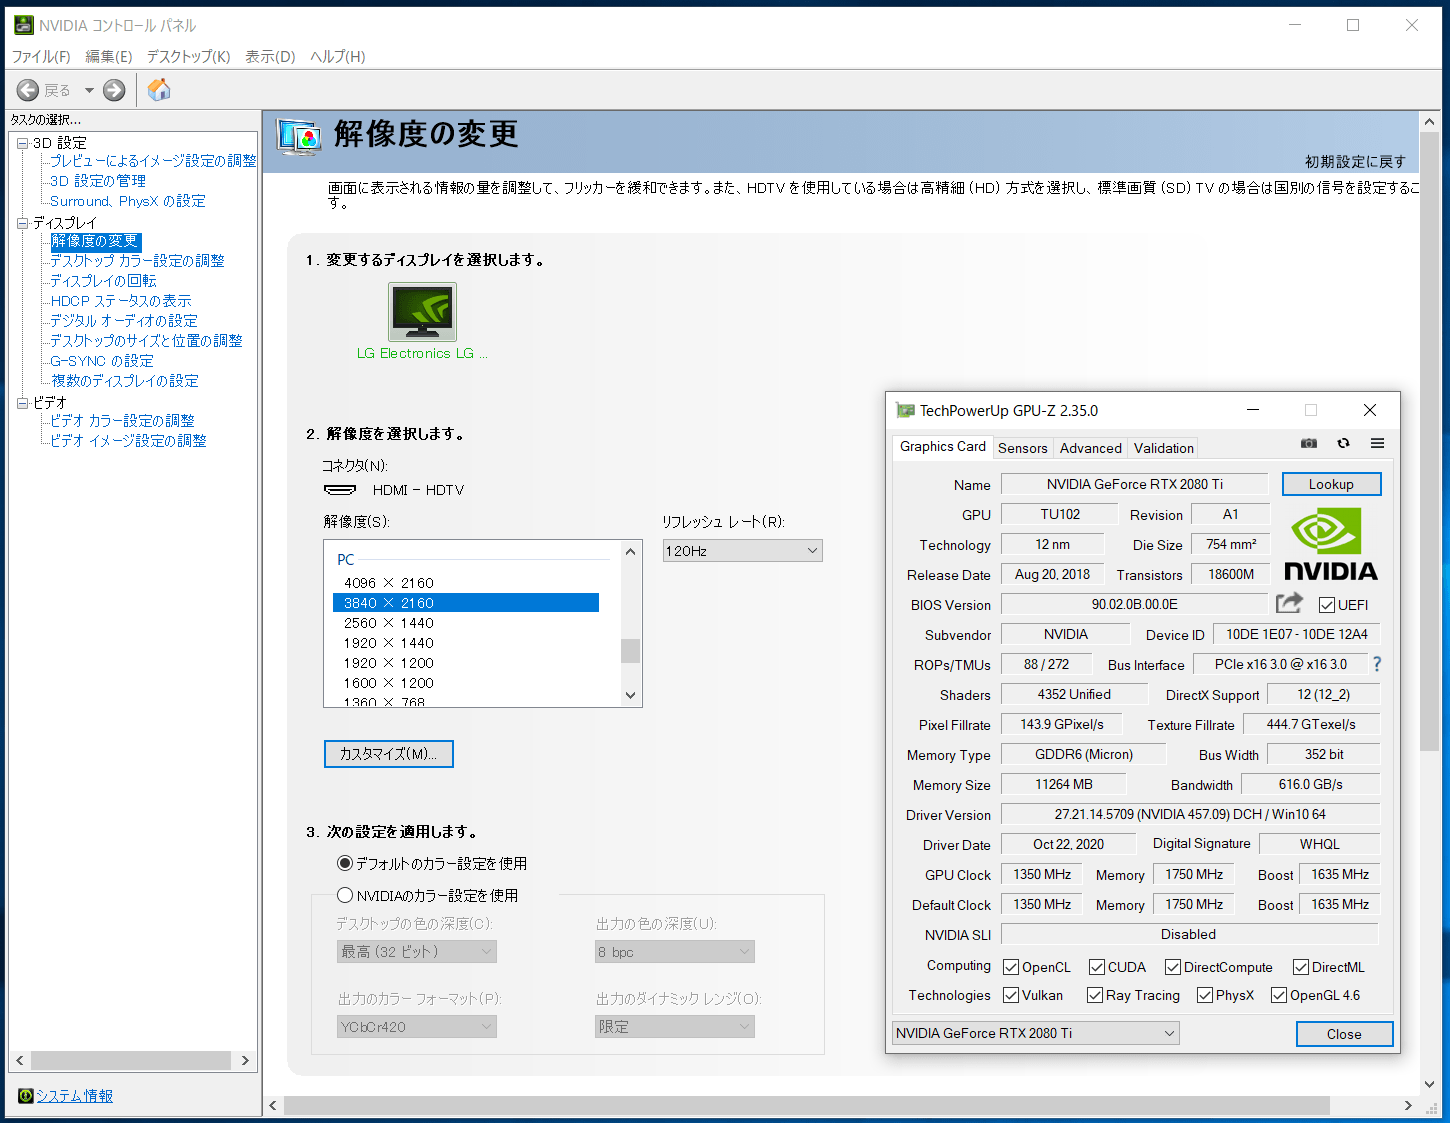Click 初期設定に戻す link

tap(1355, 162)
